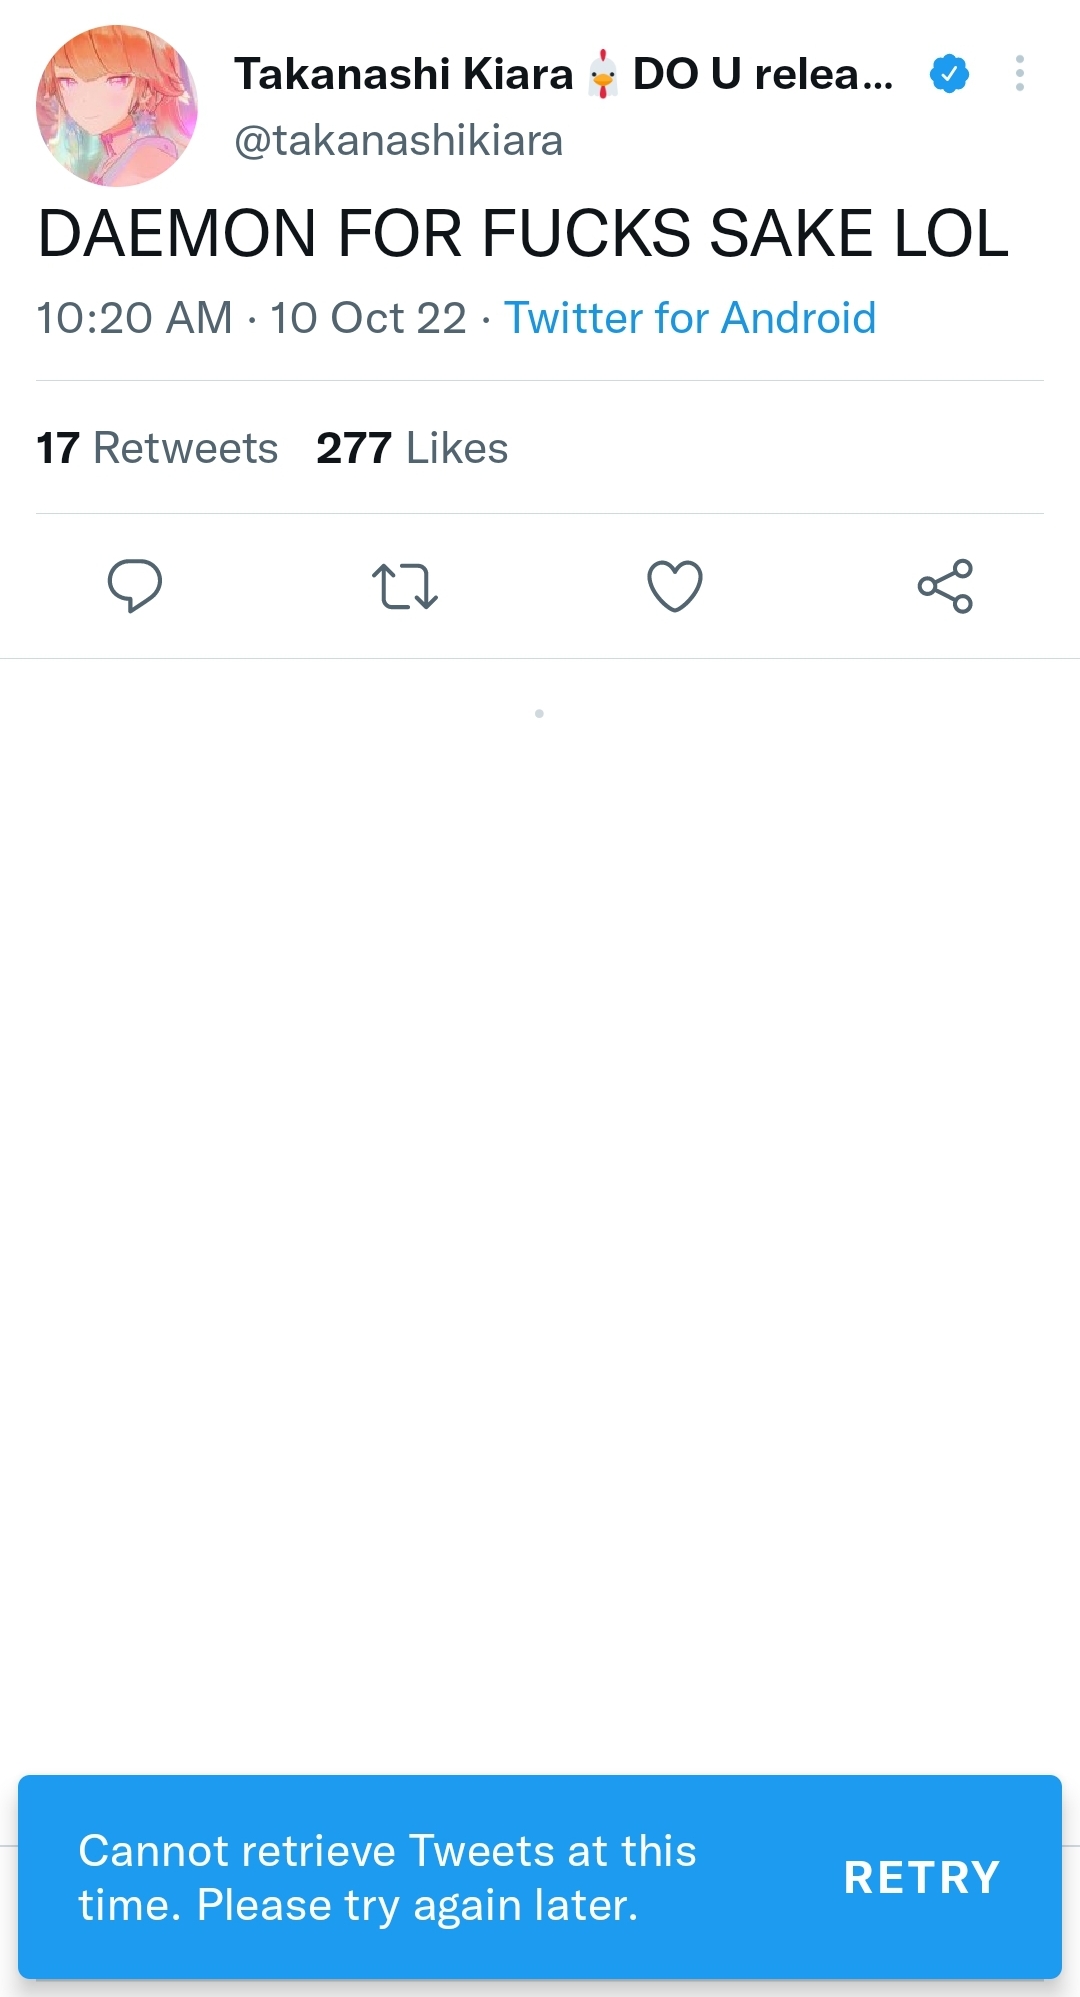1080x1997 pixels.
Task: Tap the 10 Oct 22 date text
Action: tap(368, 318)
